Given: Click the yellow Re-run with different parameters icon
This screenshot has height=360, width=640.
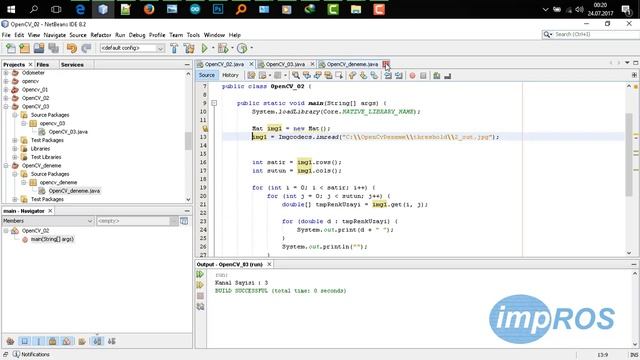Looking at the screenshot, I should 200,285.
